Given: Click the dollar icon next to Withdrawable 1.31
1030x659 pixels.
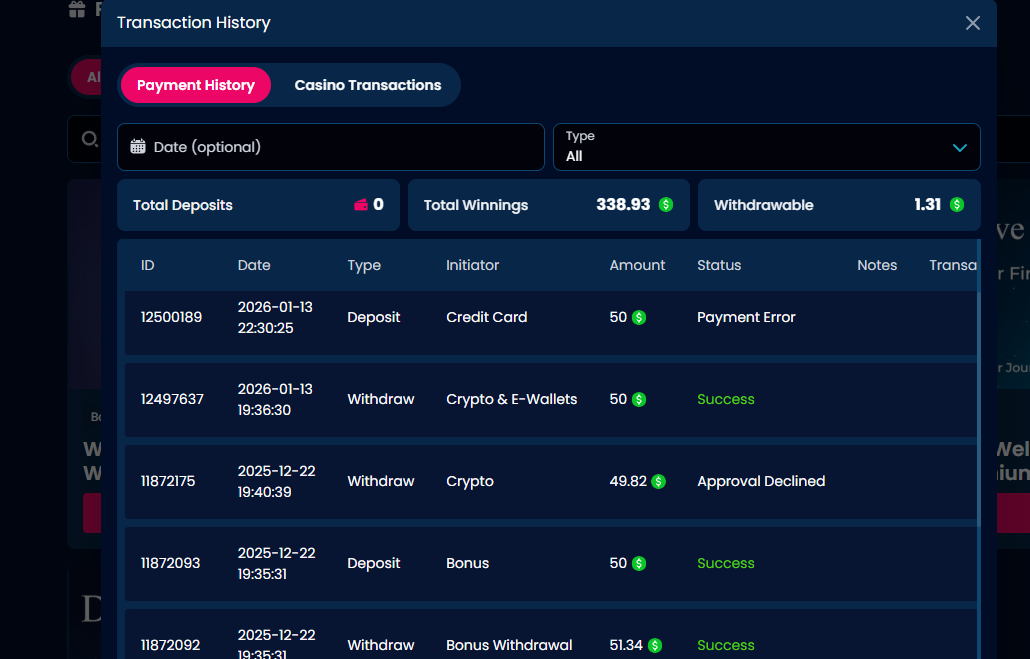Looking at the screenshot, I should [x=956, y=205].
